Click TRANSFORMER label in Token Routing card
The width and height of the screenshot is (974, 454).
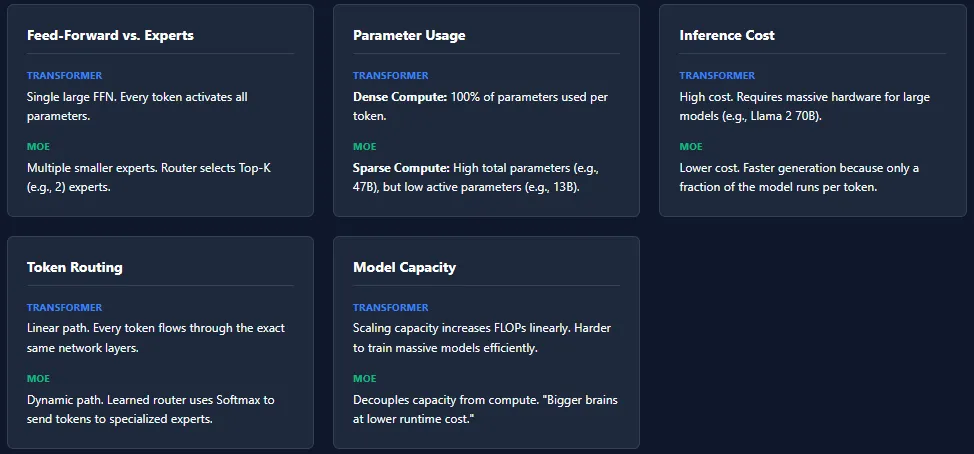pos(64,308)
